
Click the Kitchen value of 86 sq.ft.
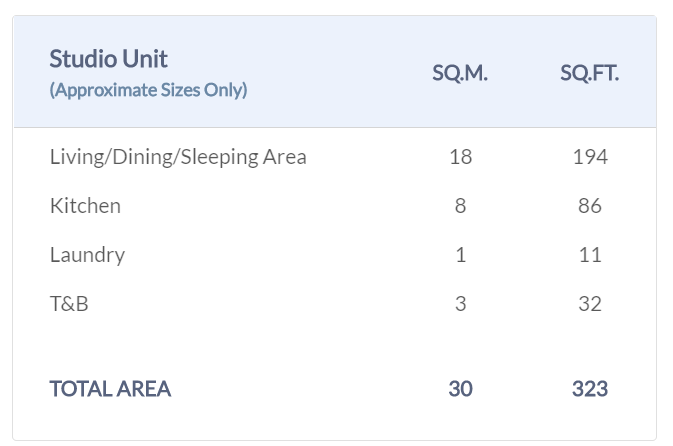[x=589, y=206]
